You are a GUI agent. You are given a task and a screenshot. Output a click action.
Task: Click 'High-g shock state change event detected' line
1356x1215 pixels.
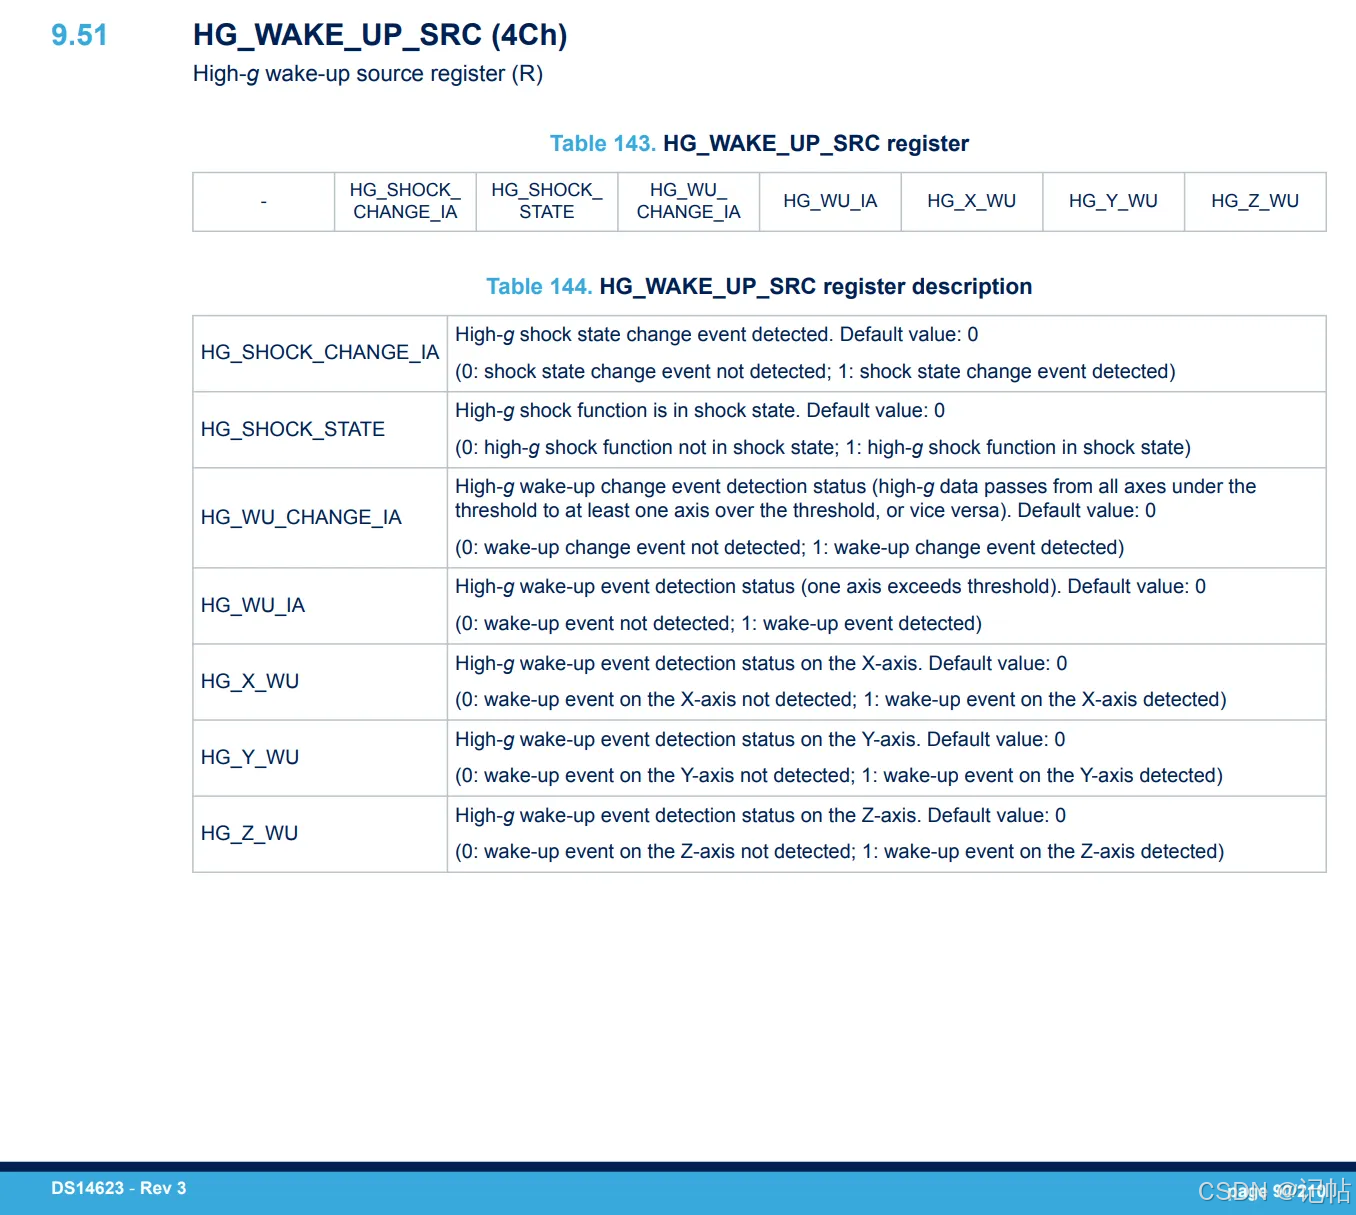(x=717, y=335)
